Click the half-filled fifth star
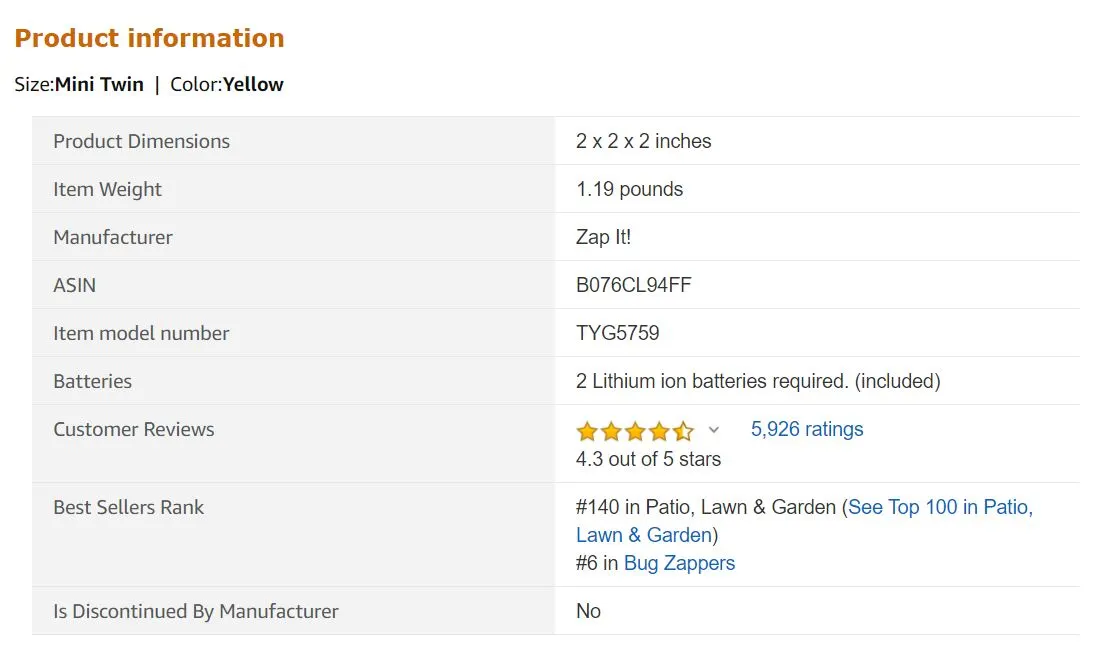Screen dimensions: 1115x660 (x=683, y=431)
